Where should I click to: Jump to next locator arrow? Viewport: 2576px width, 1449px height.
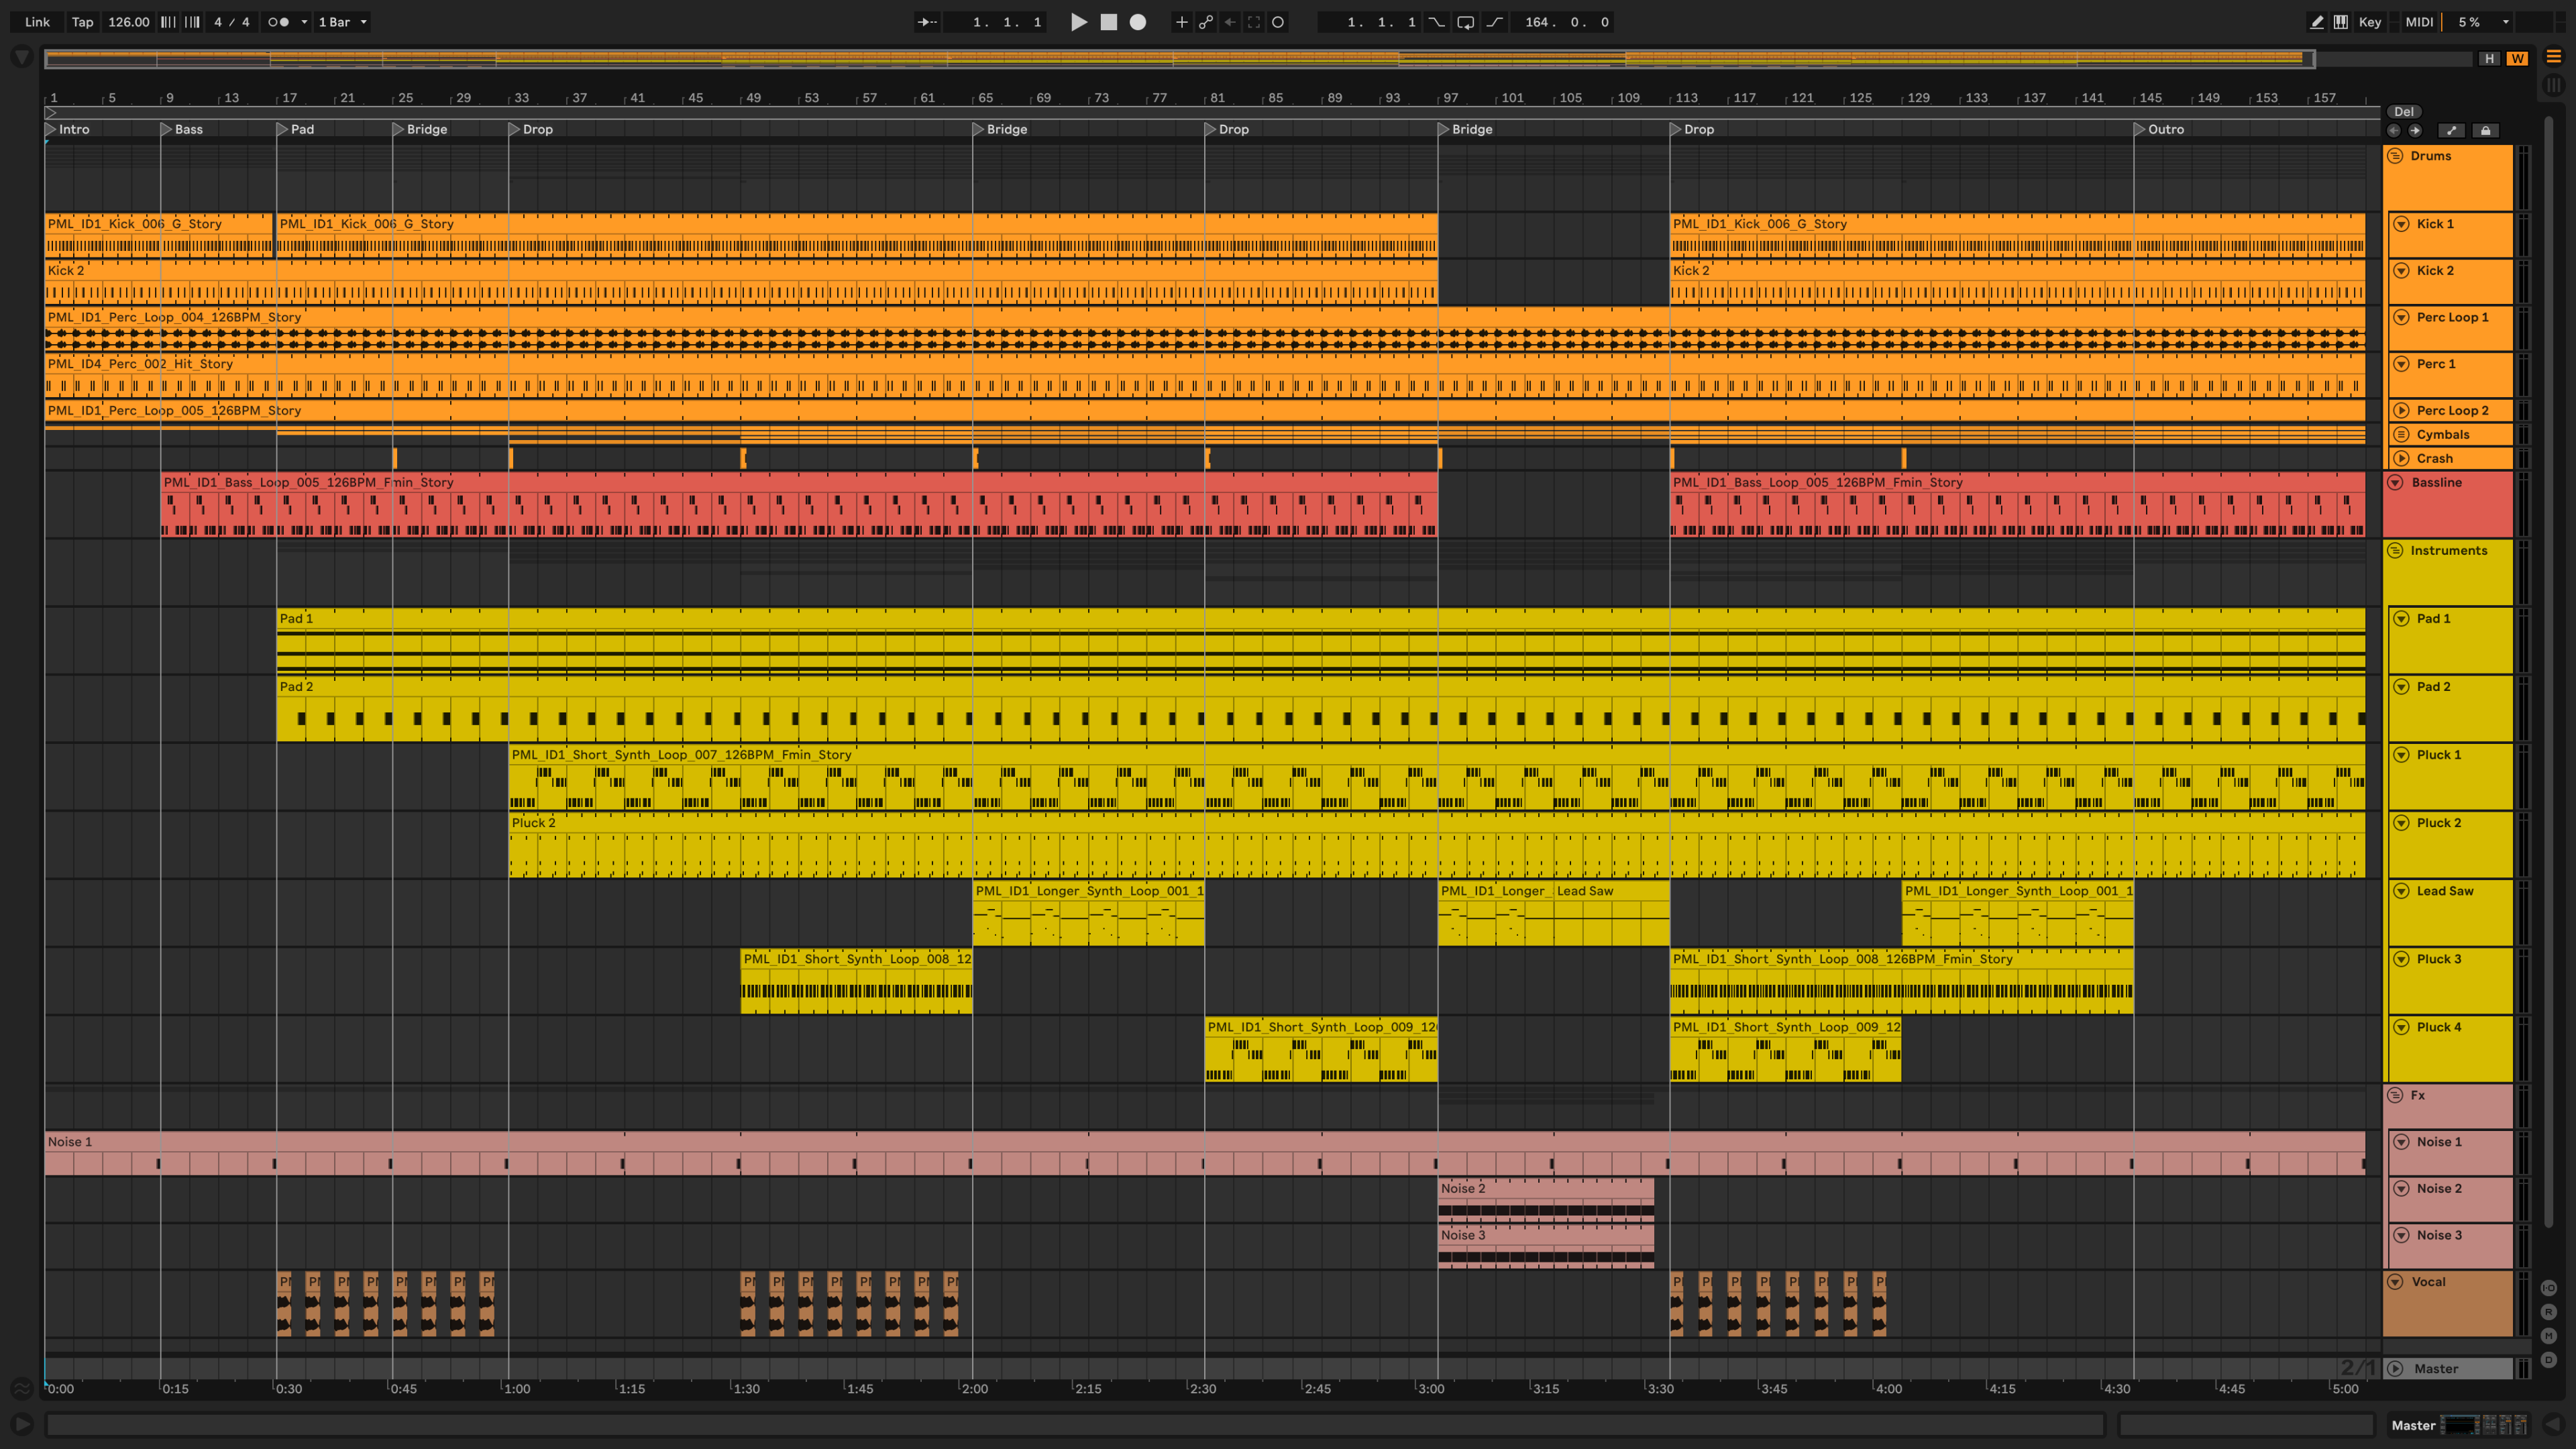(x=2415, y=131)
